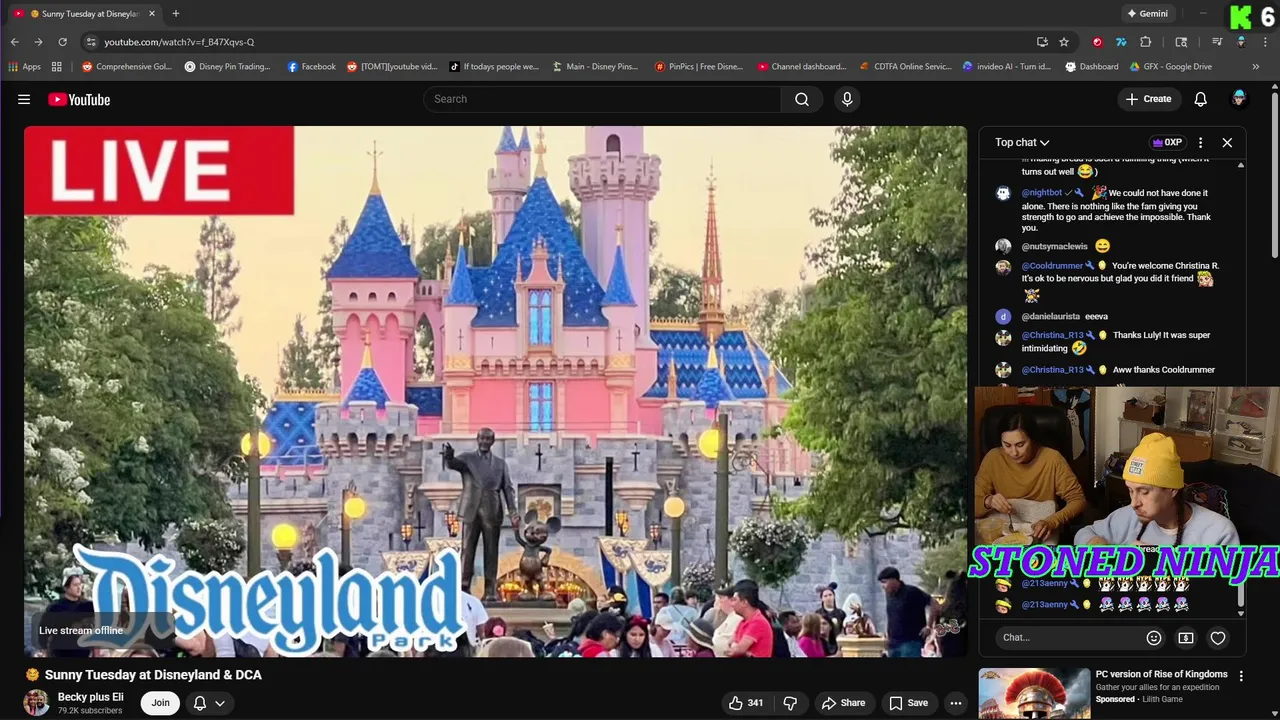This screenshot has width=1280, height=720.
Task: Open the sponsored ad options menu
Action: click(x=1241, y=676)
